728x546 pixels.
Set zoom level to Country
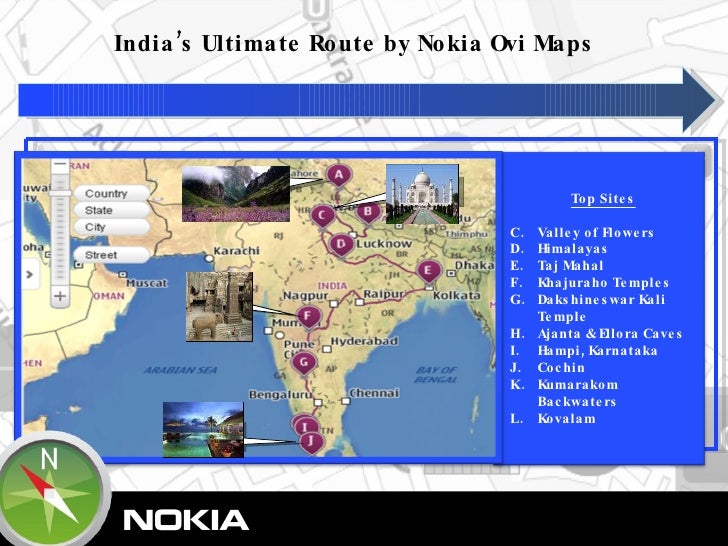coord(110,194)
